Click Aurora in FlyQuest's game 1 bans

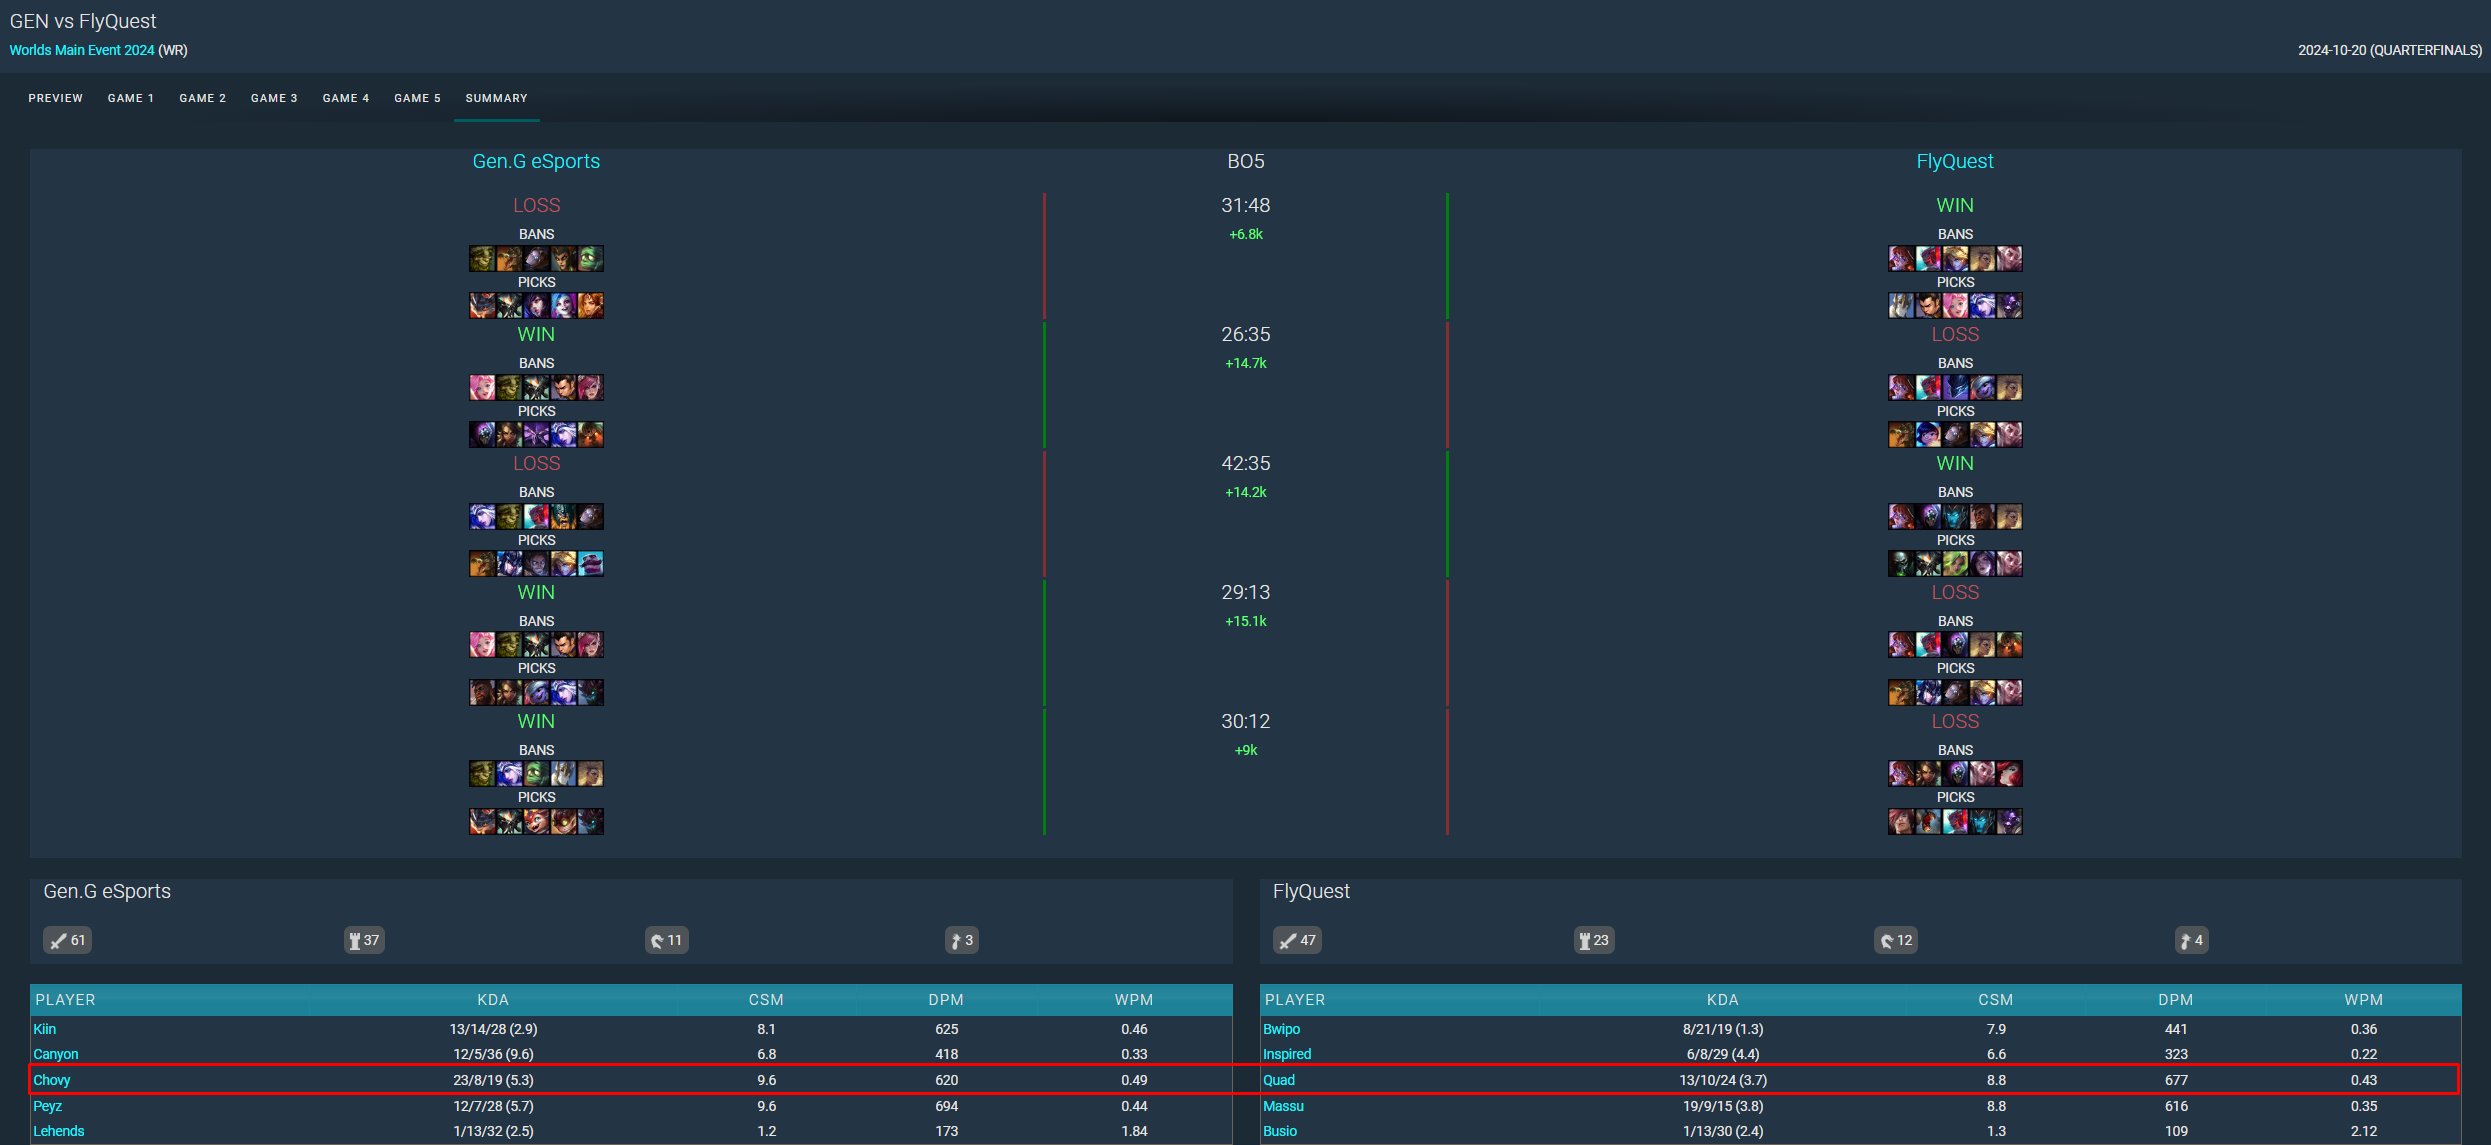[x=1901, y=258]
